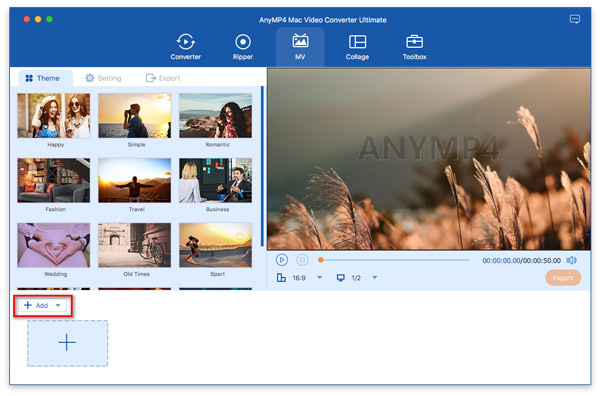600x396 pixels.
Task: Click the Old Times theme label
Action: pos(137,274)
